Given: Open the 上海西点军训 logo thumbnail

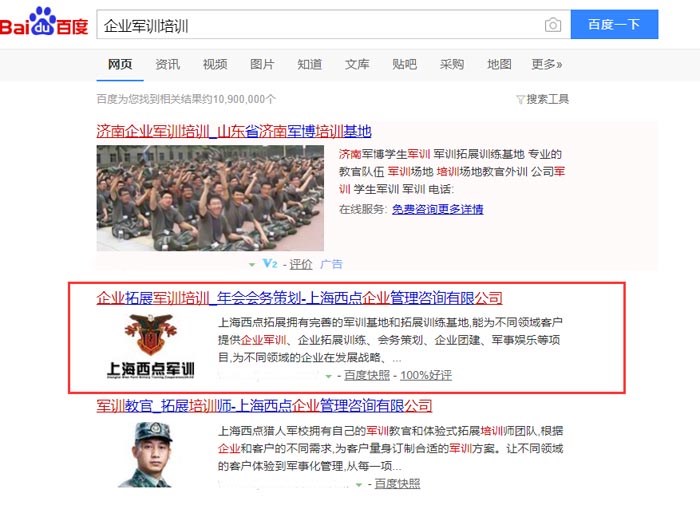Looking at the screenshot, I should coord(151,346).
